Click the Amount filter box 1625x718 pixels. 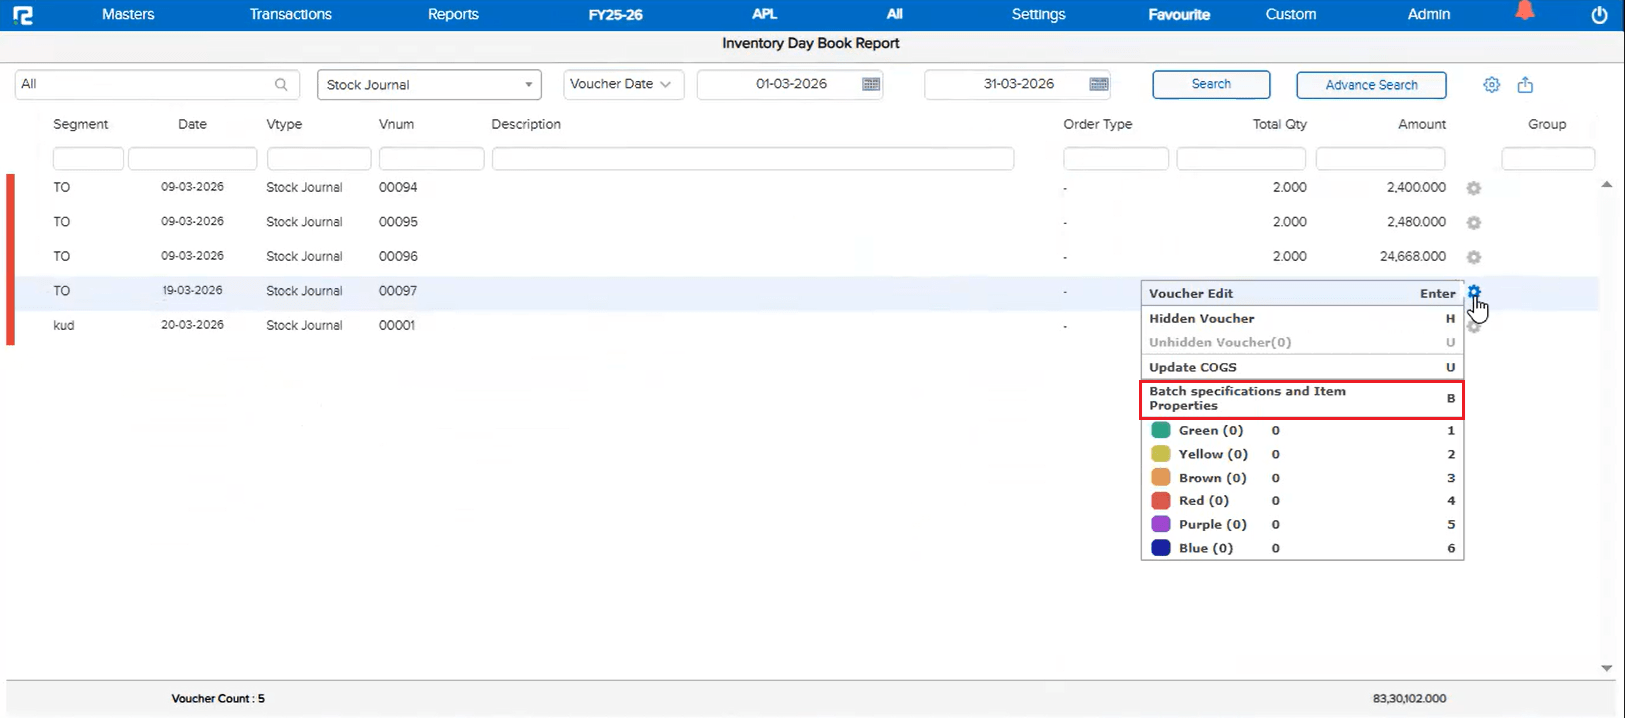pos(1380,159)
